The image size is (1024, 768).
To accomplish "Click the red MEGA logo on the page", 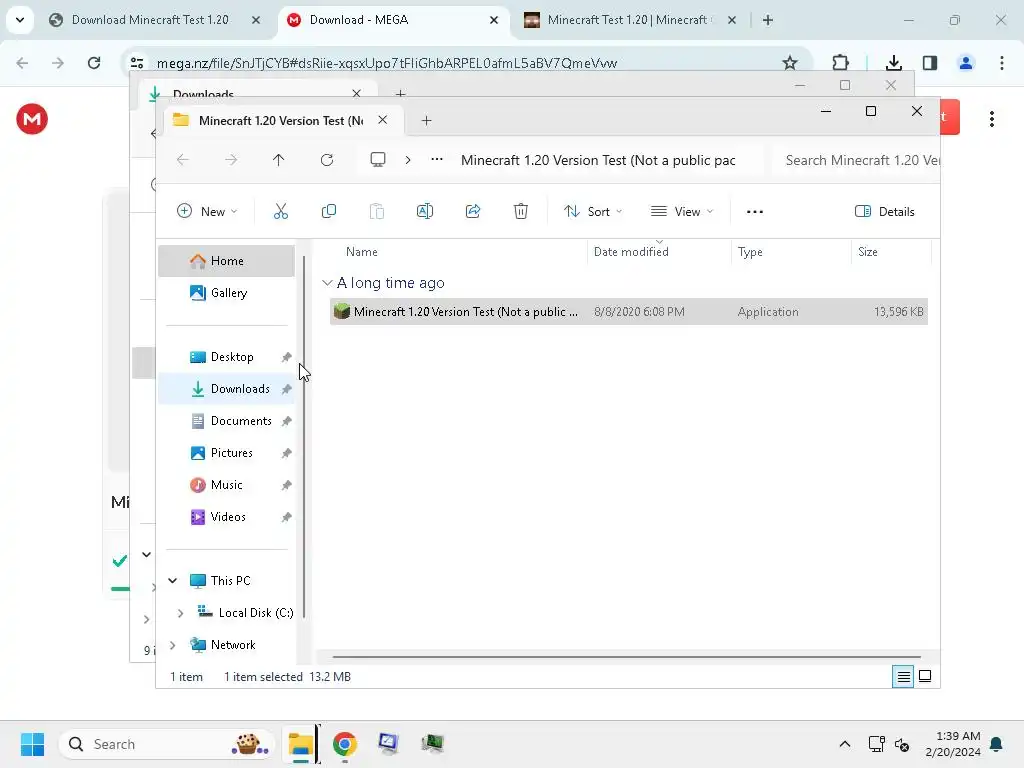I will (x=32, y=119).
